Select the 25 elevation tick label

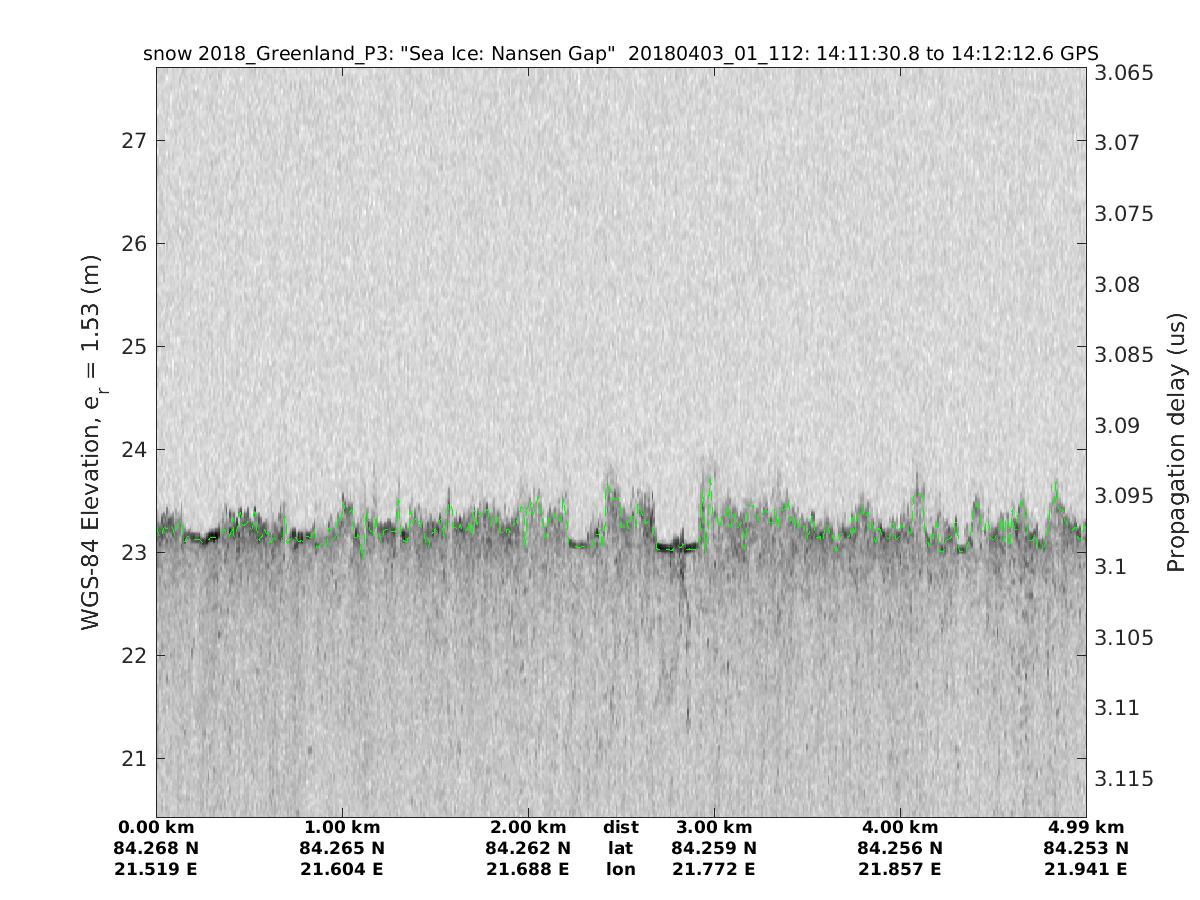131,347
